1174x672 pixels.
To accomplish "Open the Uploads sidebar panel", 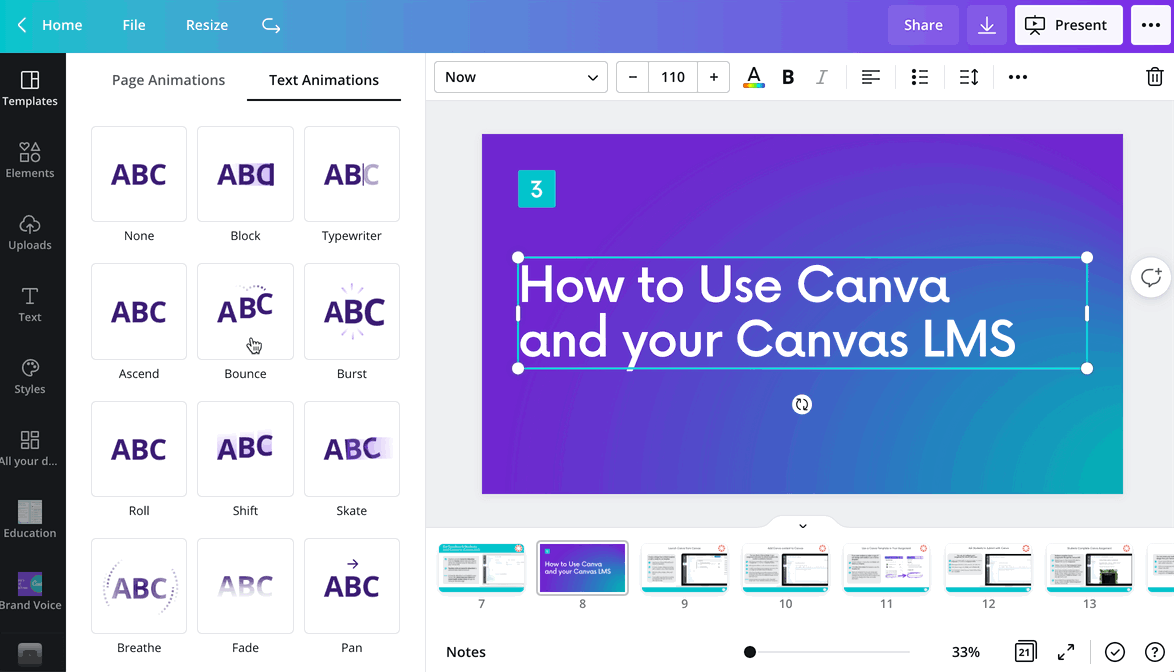I will [x=30, y=233].
